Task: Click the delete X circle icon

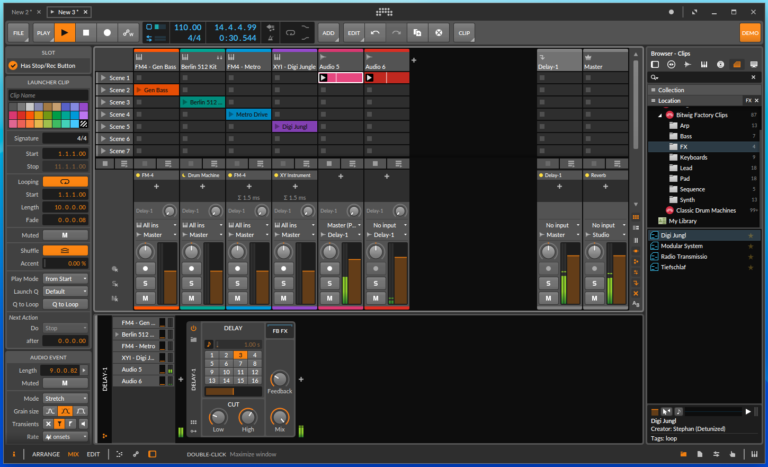Action: pyautogui.click(x=439, y=33)
